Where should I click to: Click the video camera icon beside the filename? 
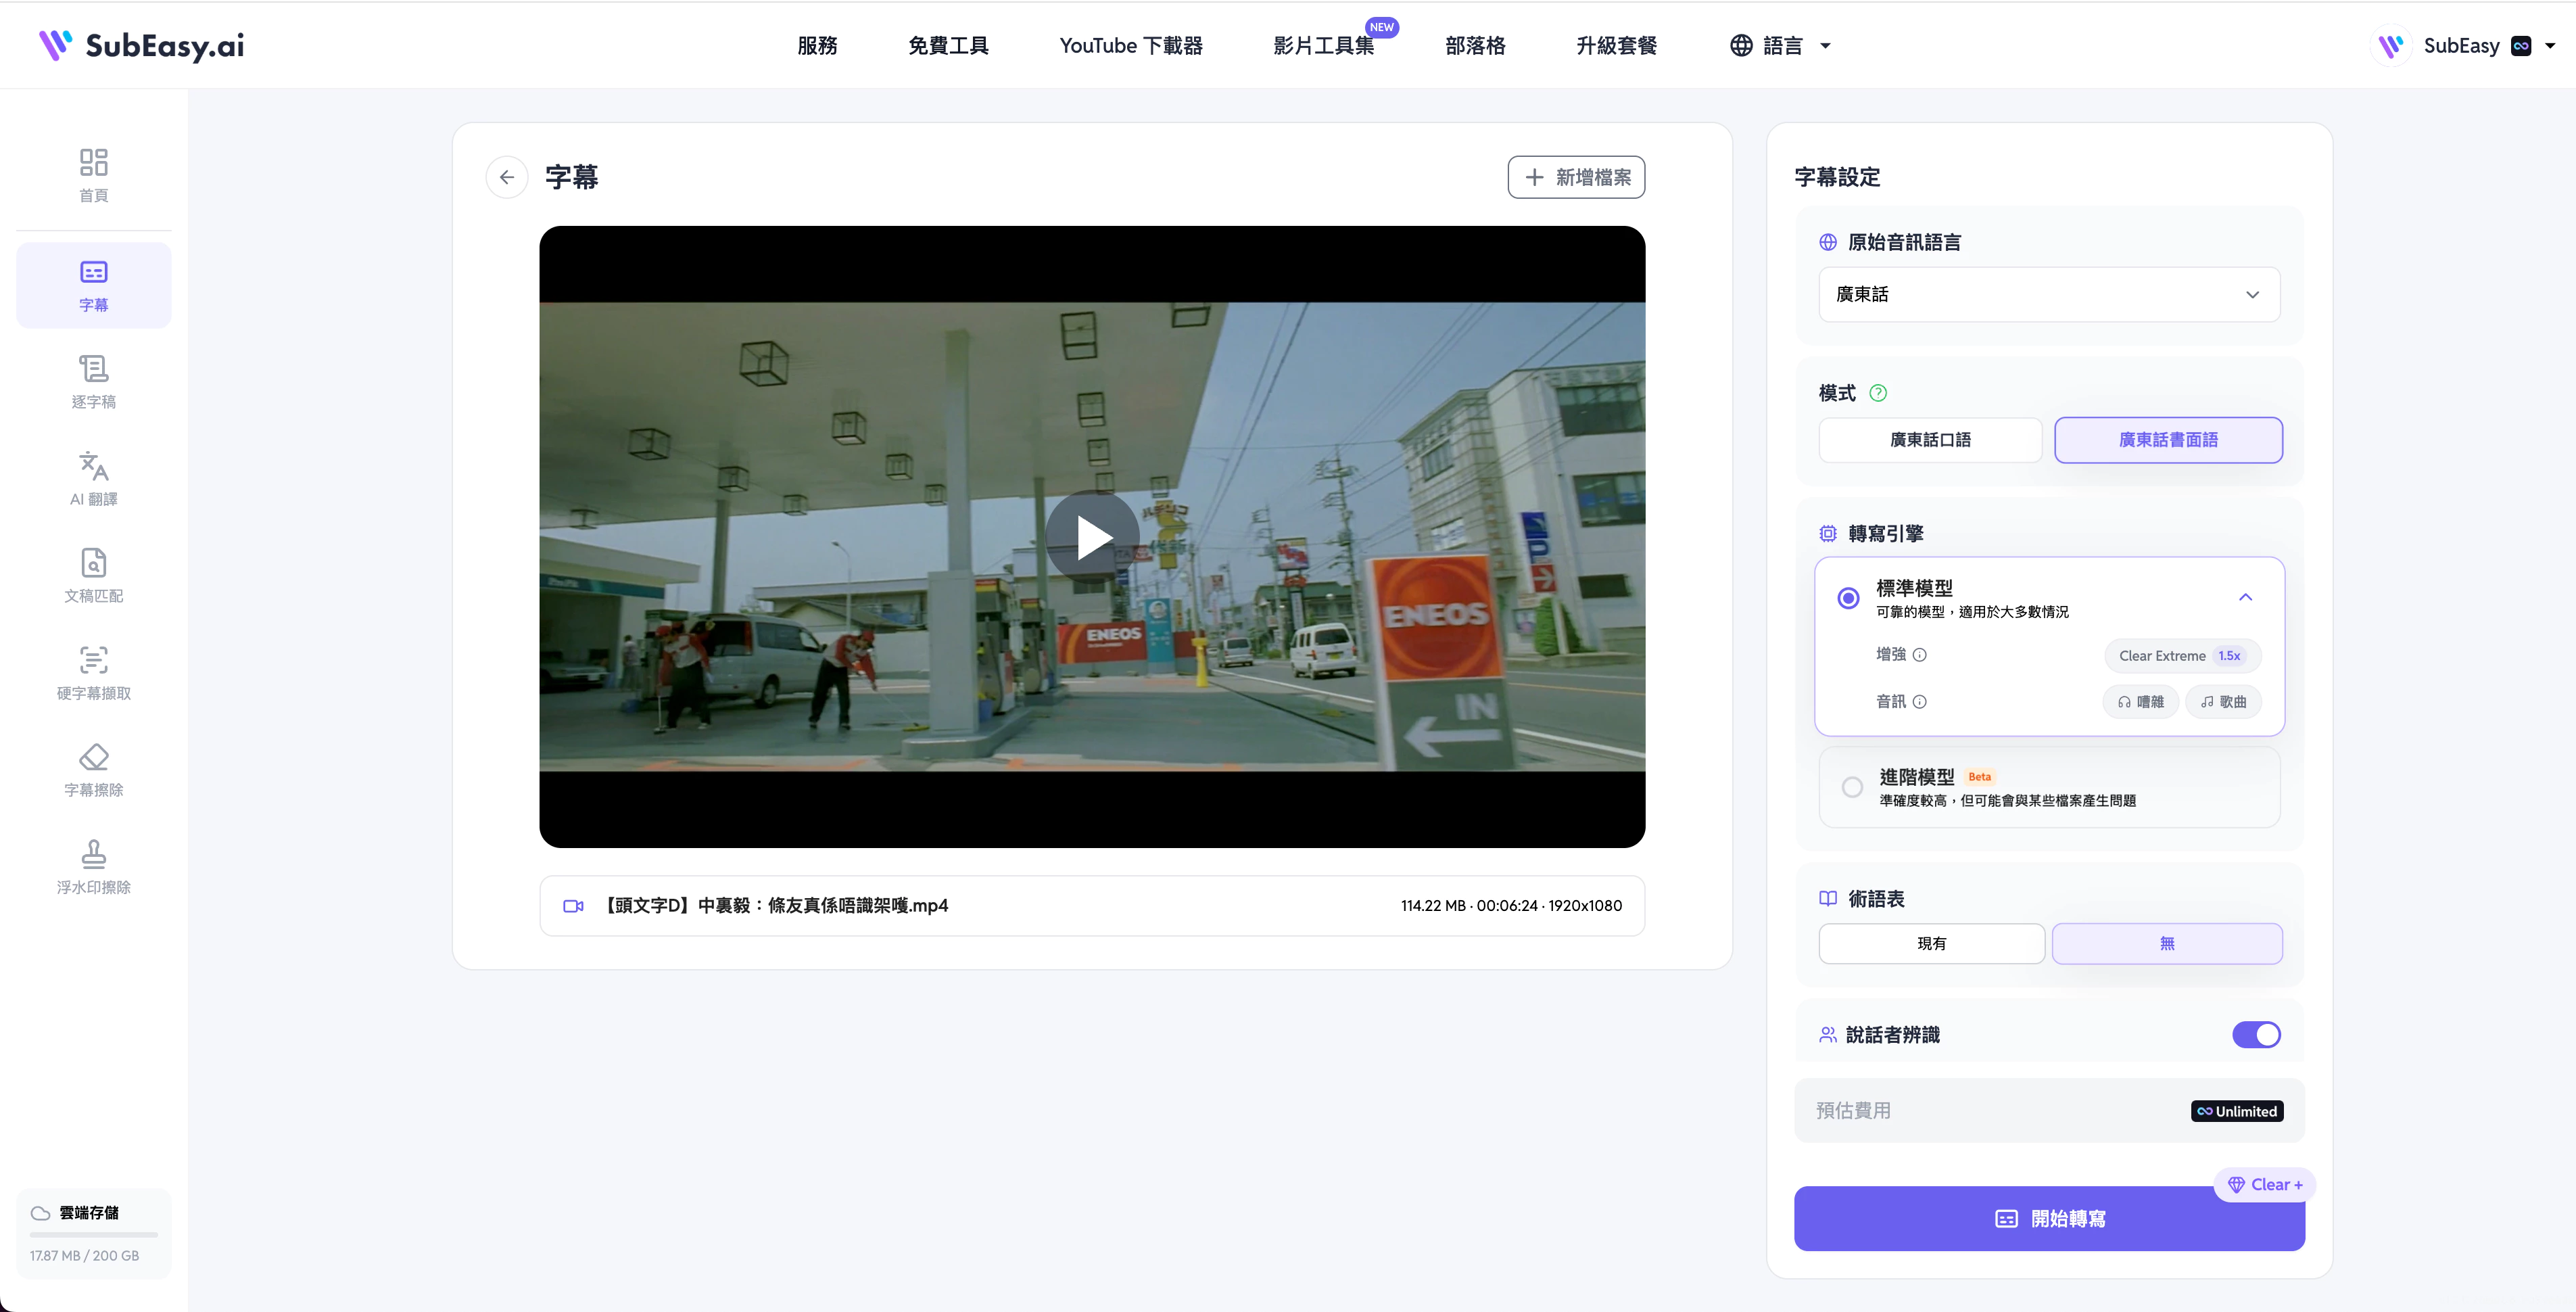[573, 906]
